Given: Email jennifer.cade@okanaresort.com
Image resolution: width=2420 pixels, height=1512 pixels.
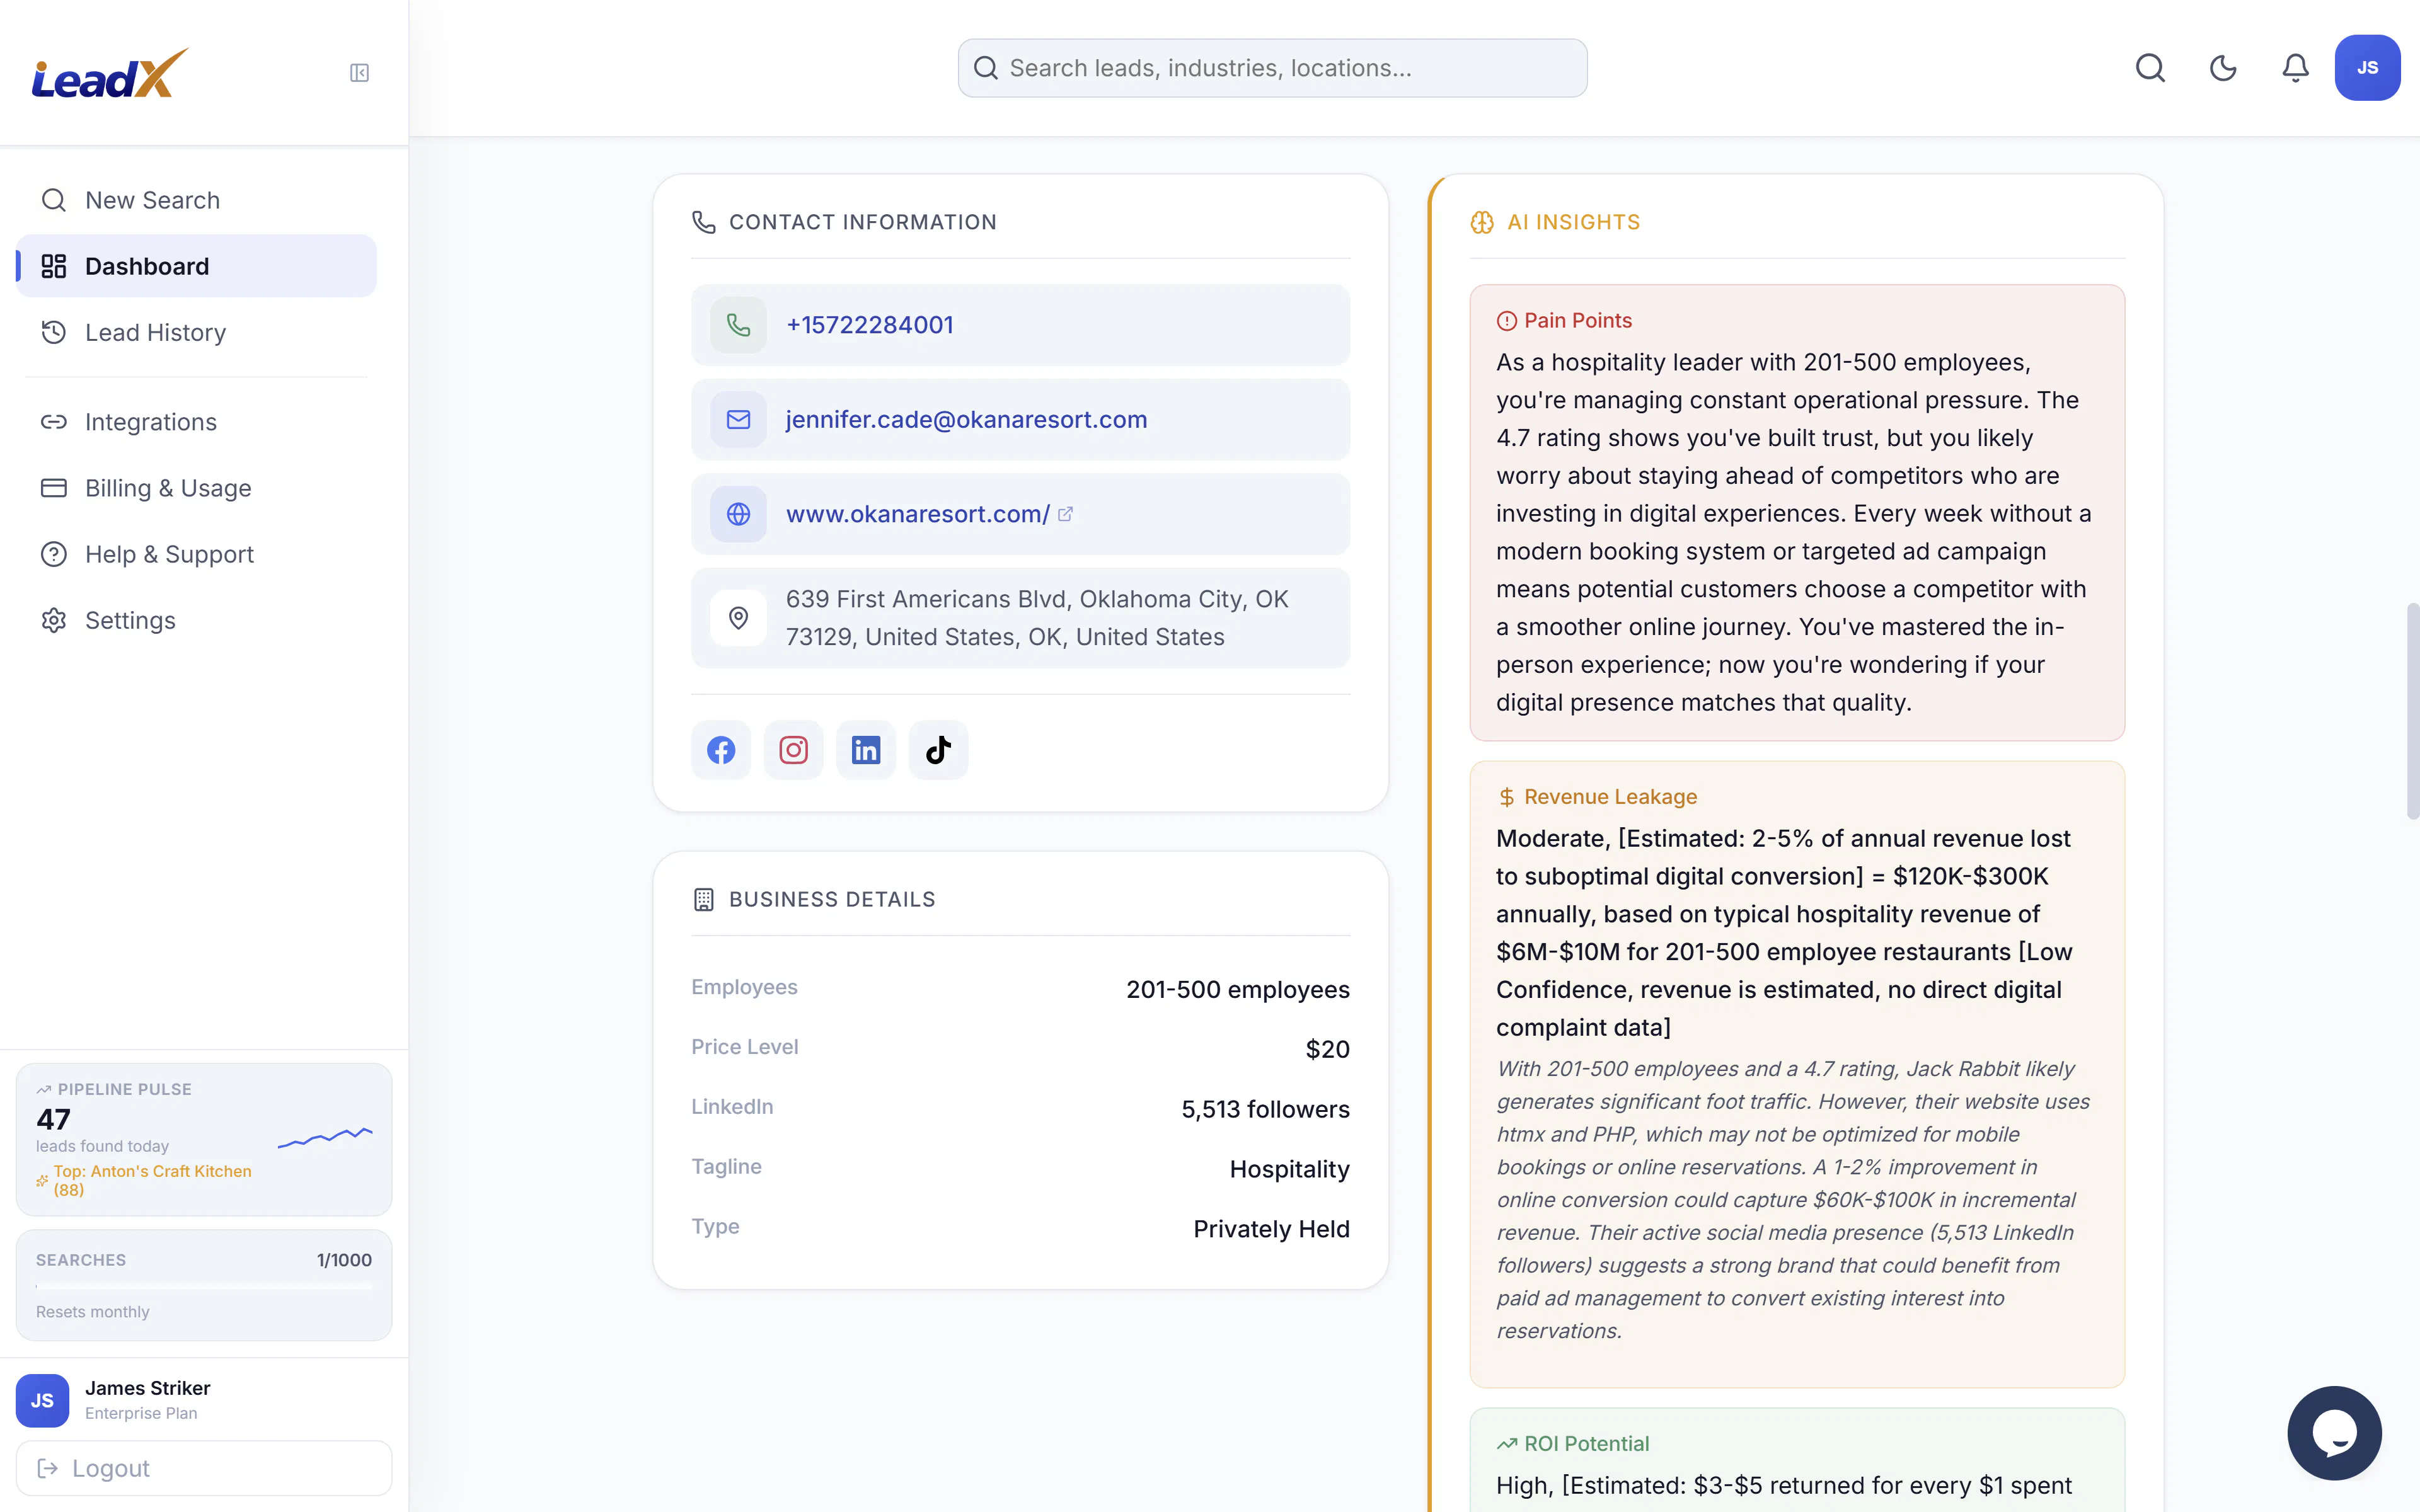Looking at the screenshot, I should (x=966, y=419).
